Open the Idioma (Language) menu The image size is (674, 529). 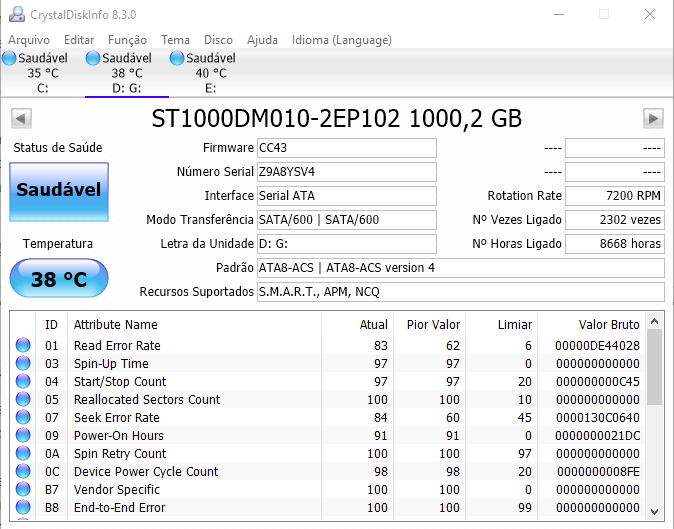342,40
